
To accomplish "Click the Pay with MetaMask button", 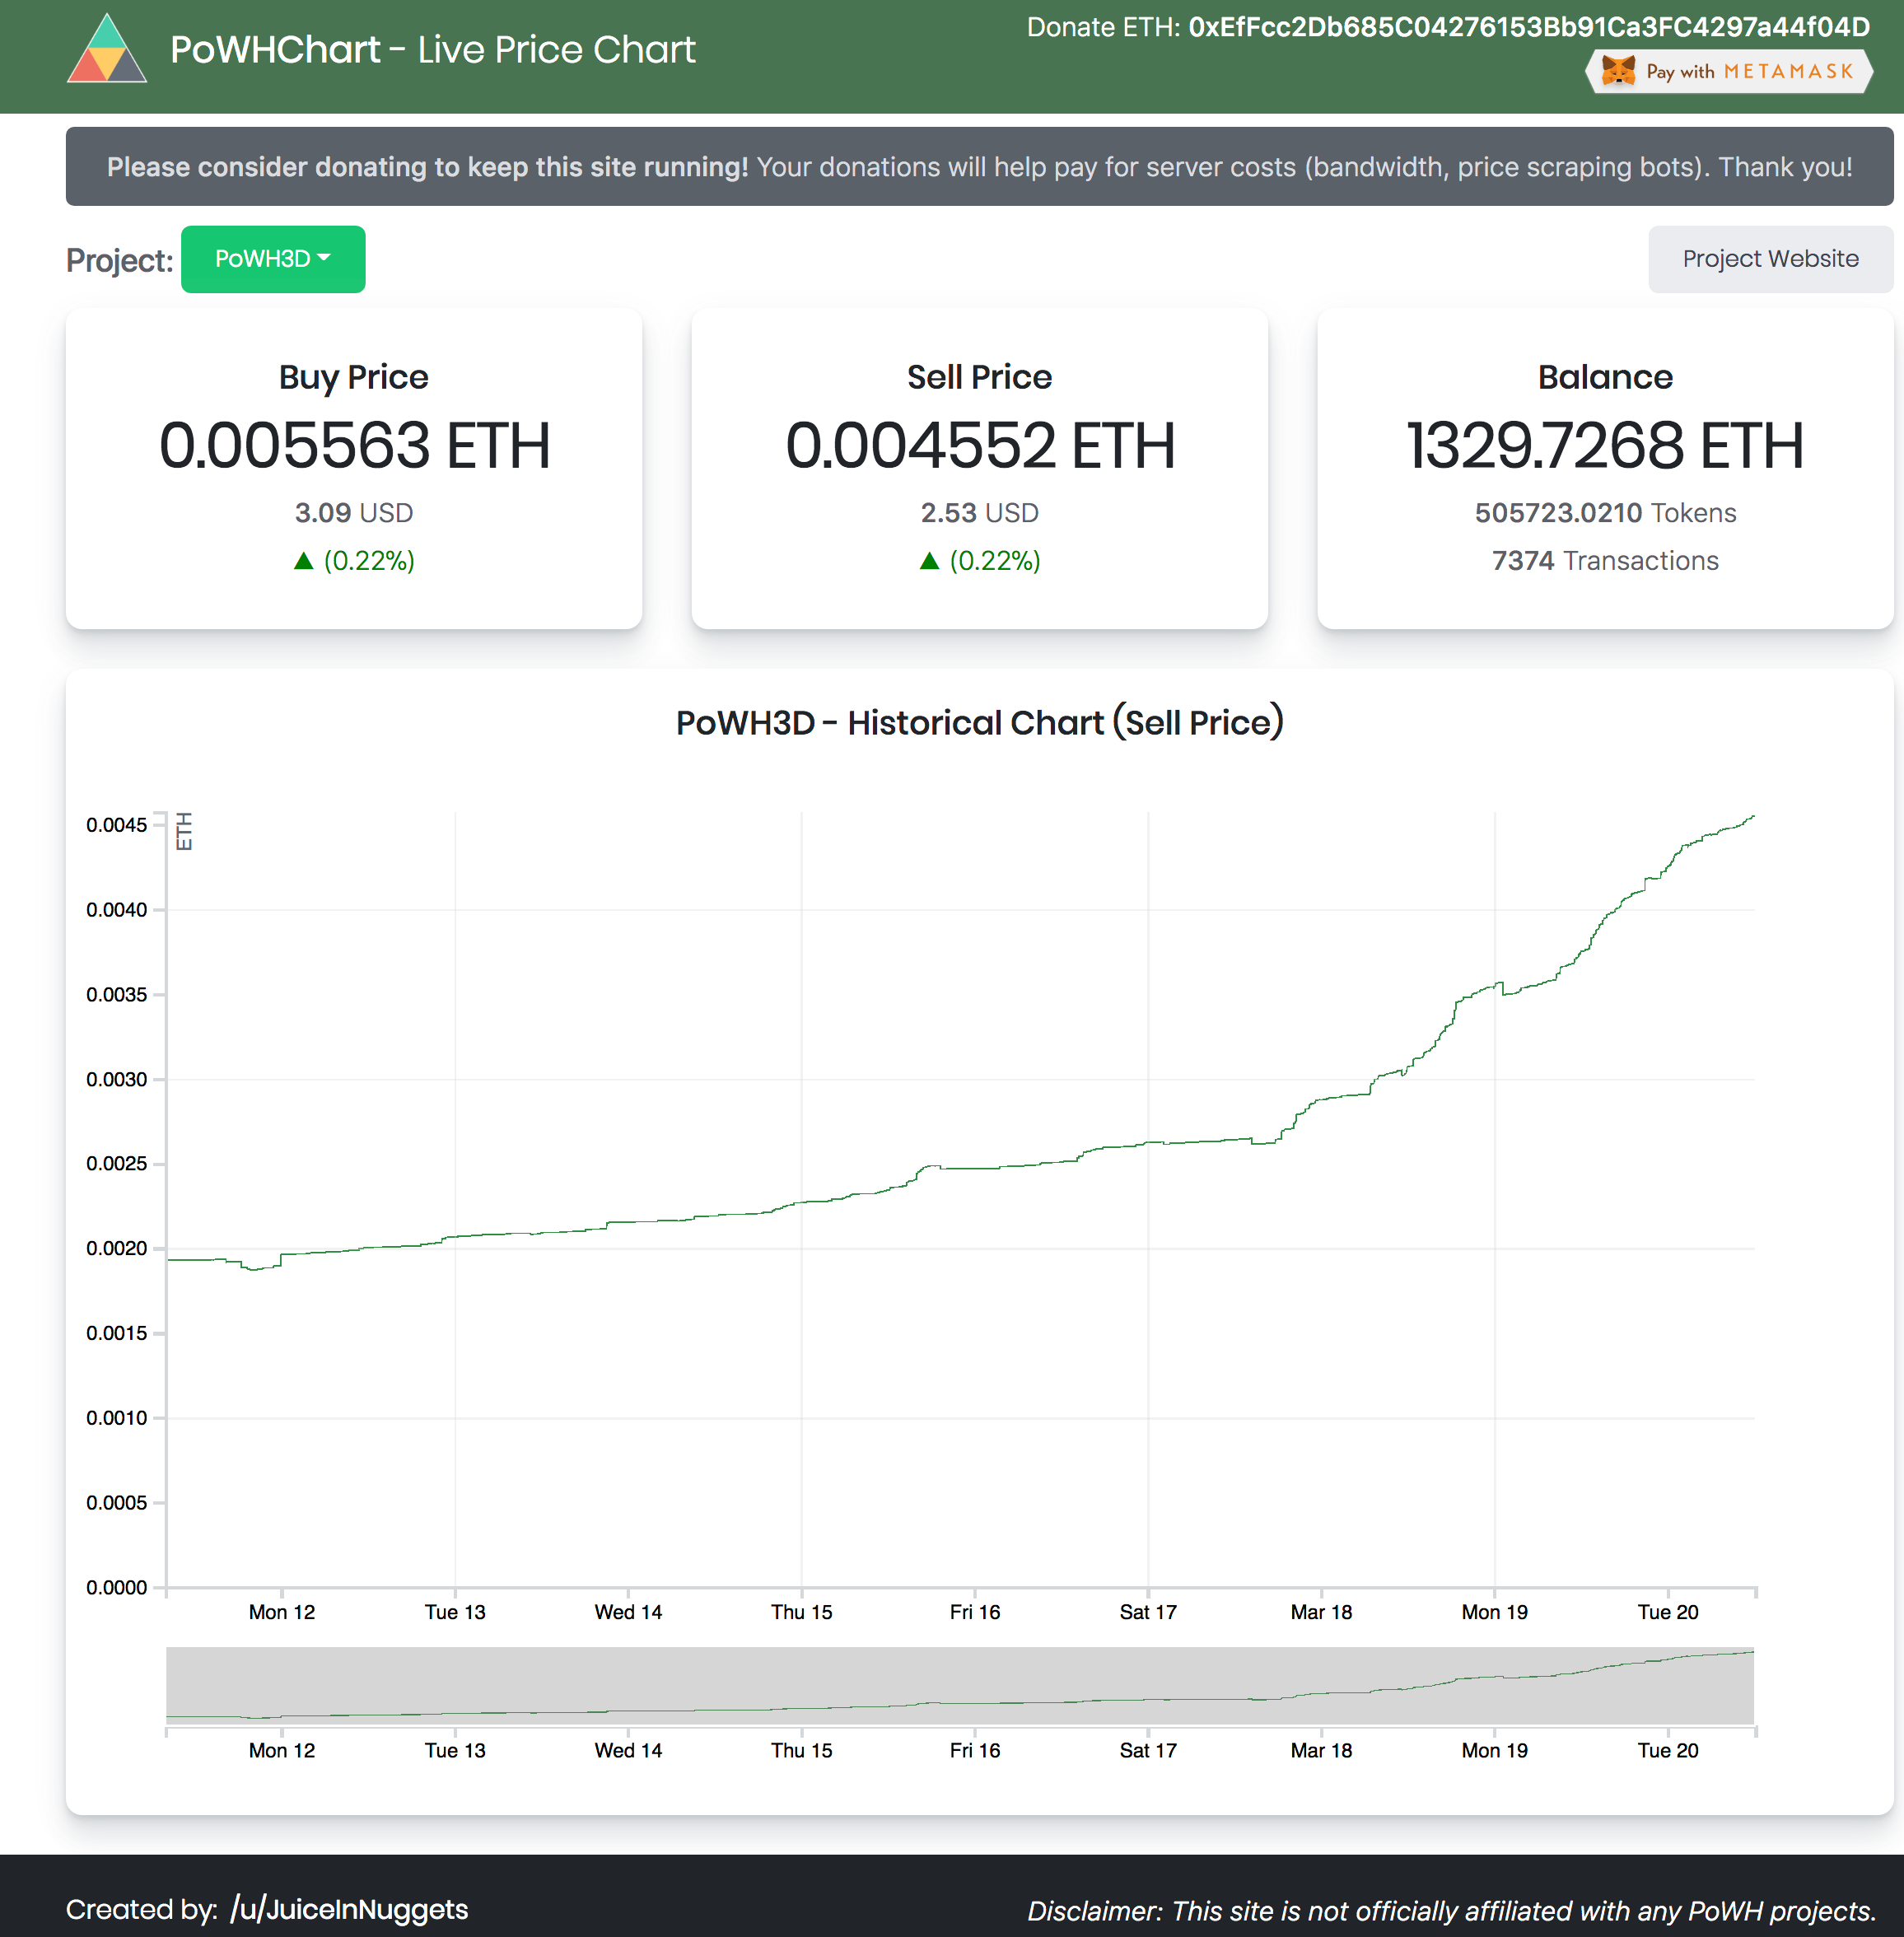I will click(1729, 71).
